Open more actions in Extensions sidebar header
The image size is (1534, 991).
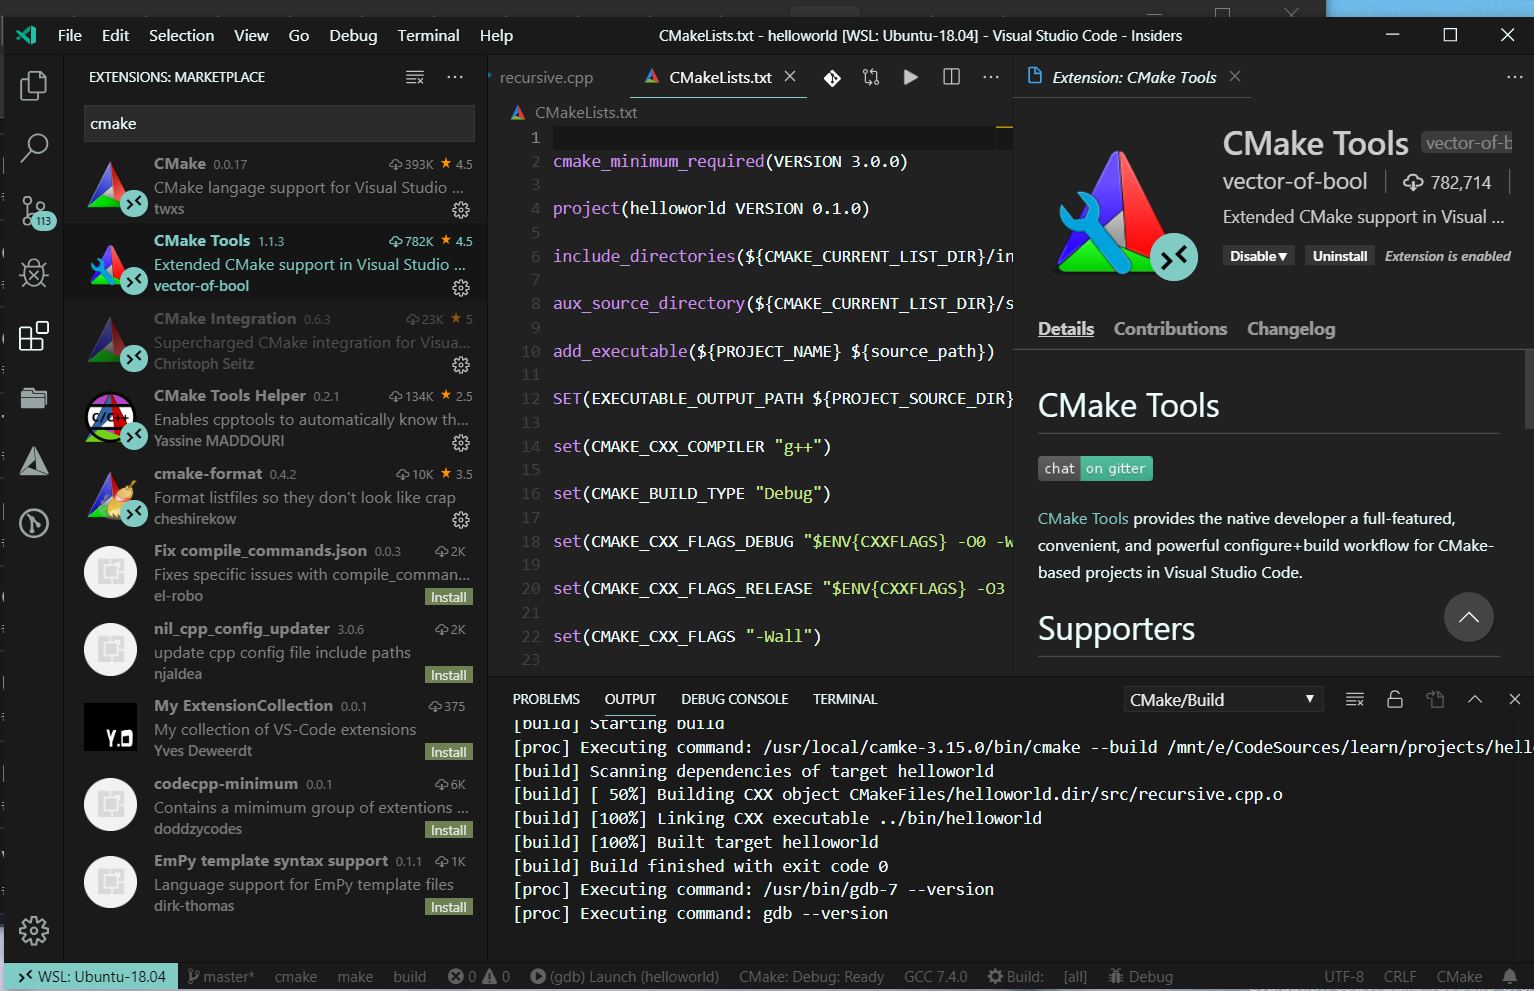pyautogui.click(x=455, y=77)
